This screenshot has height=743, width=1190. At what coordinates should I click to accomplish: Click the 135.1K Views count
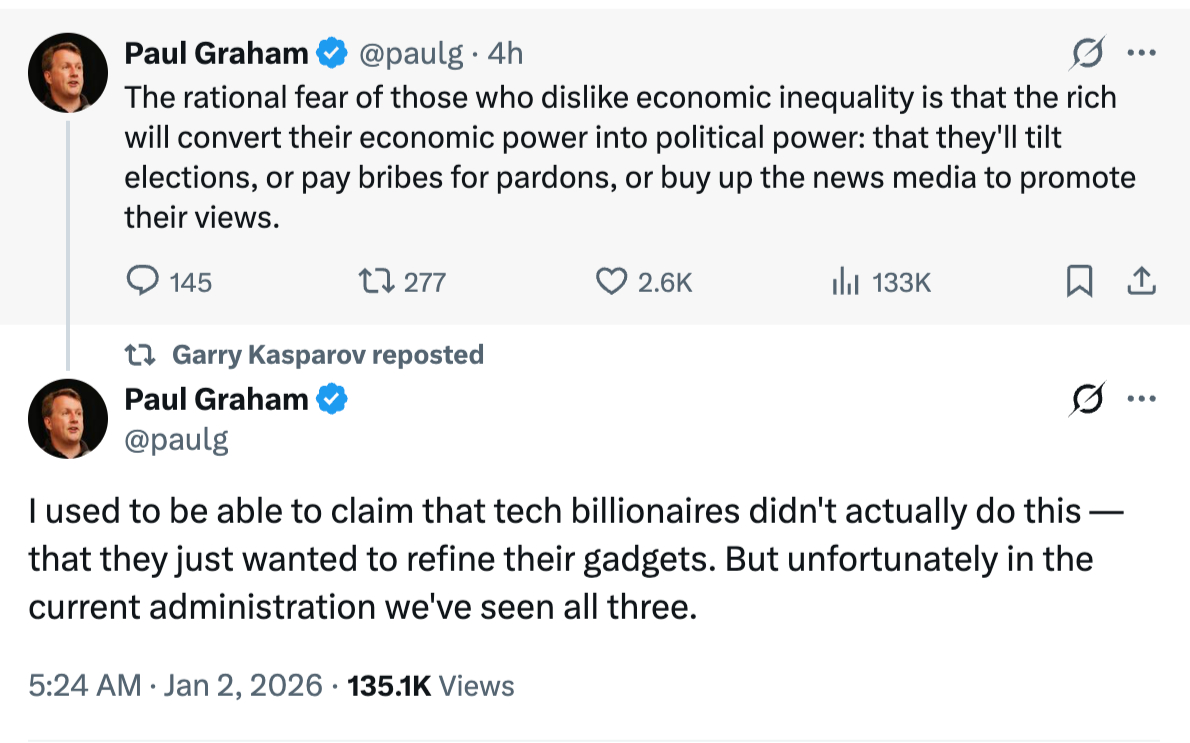(x=430, y=686)
